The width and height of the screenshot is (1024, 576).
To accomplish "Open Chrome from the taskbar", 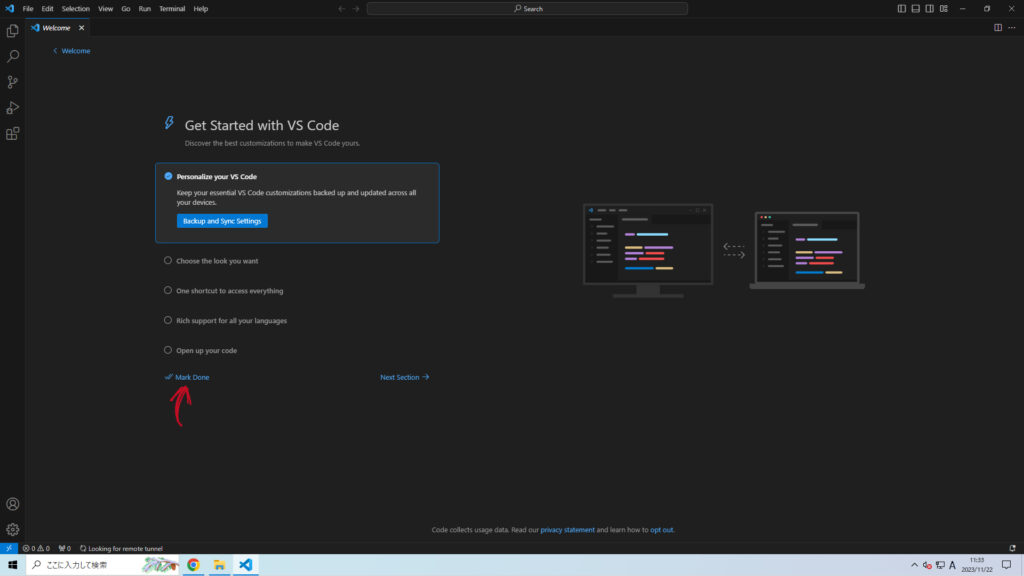I will [x=193, y=565].
